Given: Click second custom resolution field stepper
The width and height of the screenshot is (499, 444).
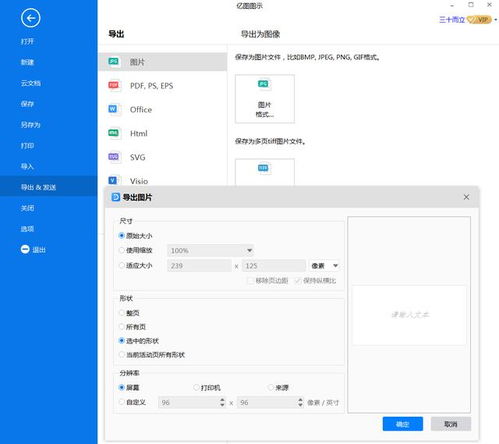Looking at the screenshot, I should [300, 402].
